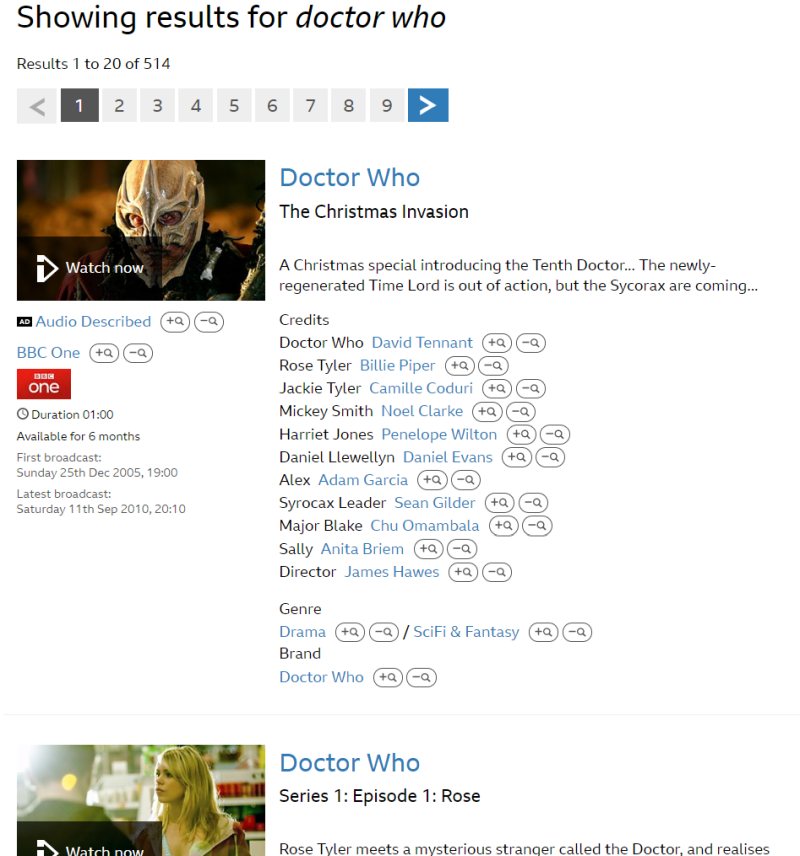Open Anita Briem credit link
The image size is (800, 856).
point(362,549)
